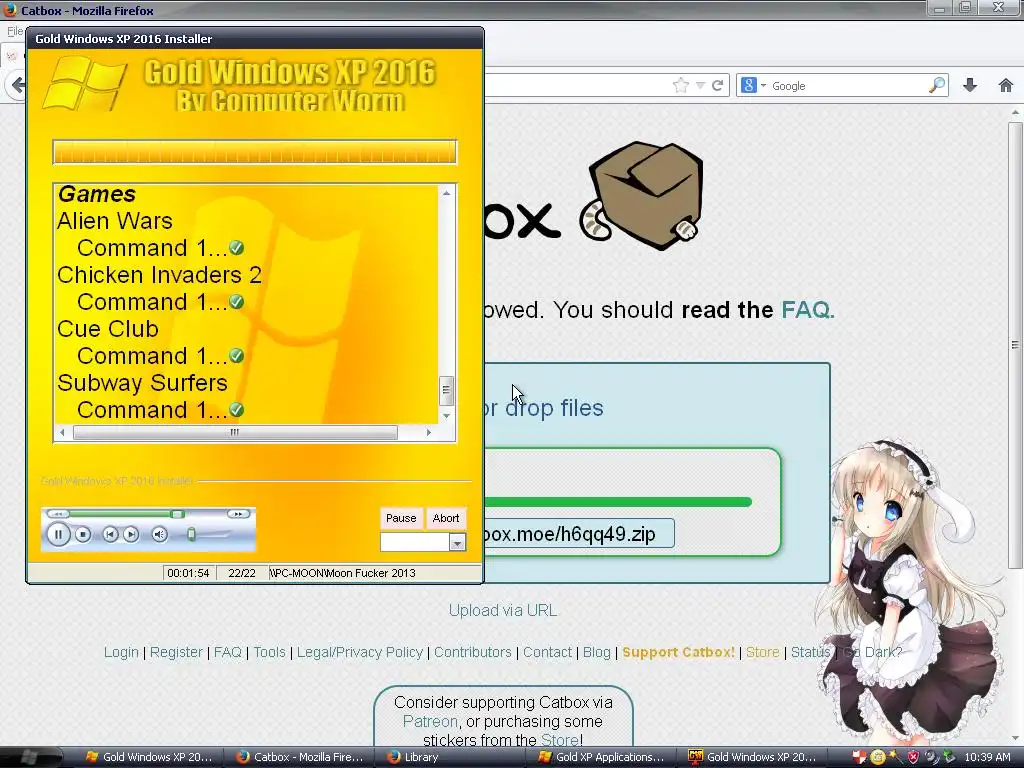1024x768 pixels.
Task: Select the Chicken Invaders 2 entry
Action: tap(159, 275)
